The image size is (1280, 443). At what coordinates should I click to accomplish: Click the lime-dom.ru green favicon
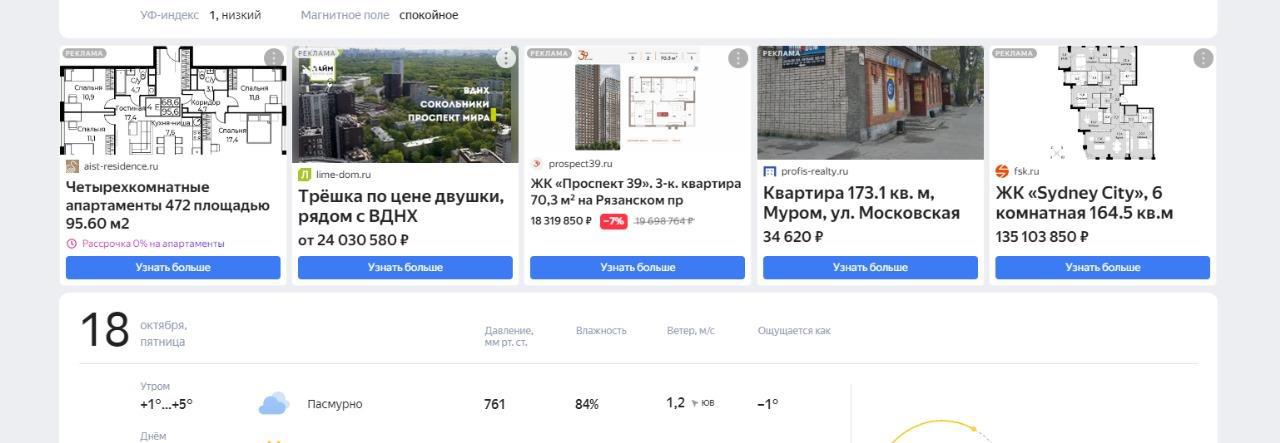point(305,174)
